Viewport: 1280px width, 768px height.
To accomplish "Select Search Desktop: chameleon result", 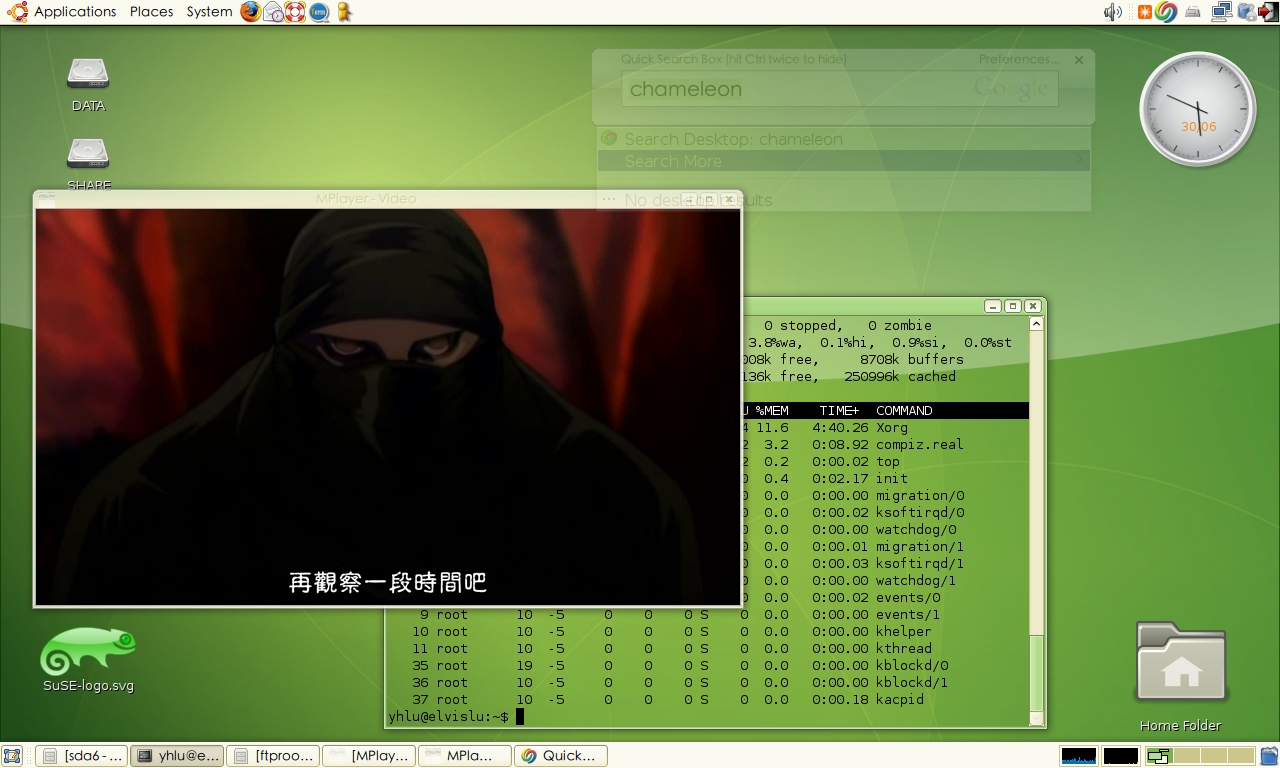I will [x=843, y=139].
